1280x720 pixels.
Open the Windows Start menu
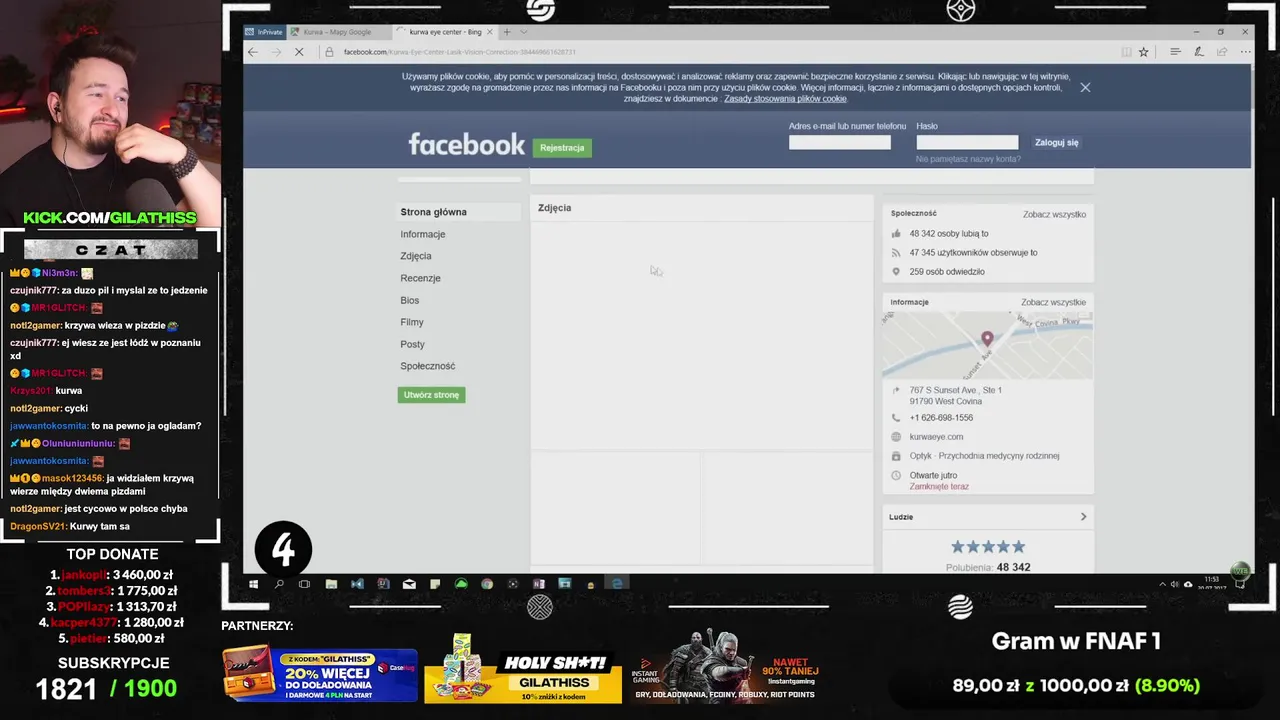tap(253, 584)
